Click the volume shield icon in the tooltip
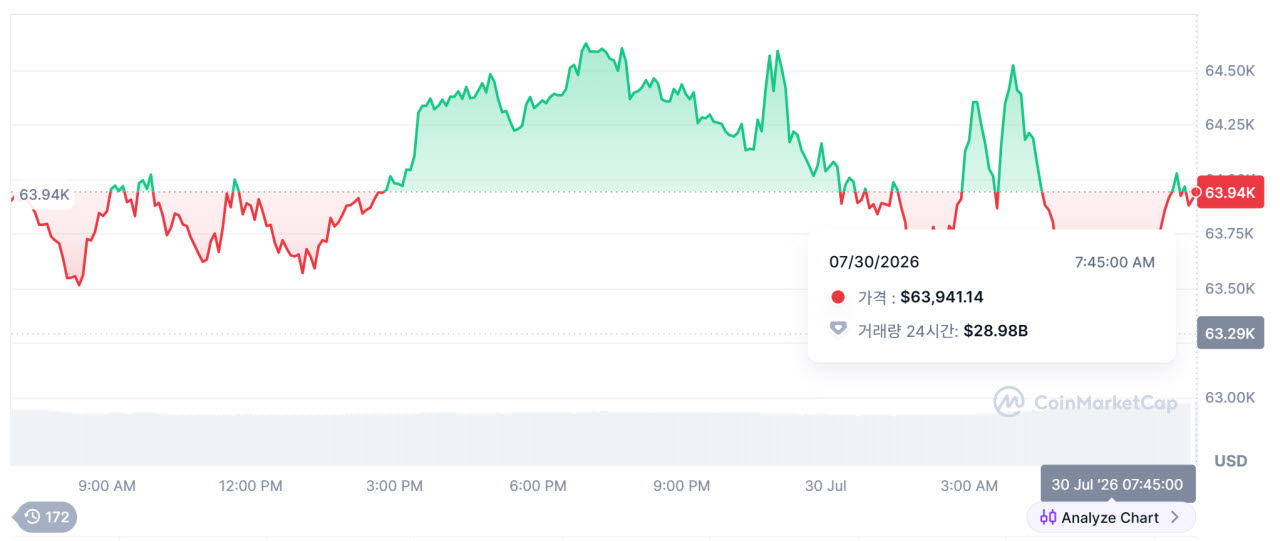This screenshot has width=1280, height=541. 838,329
